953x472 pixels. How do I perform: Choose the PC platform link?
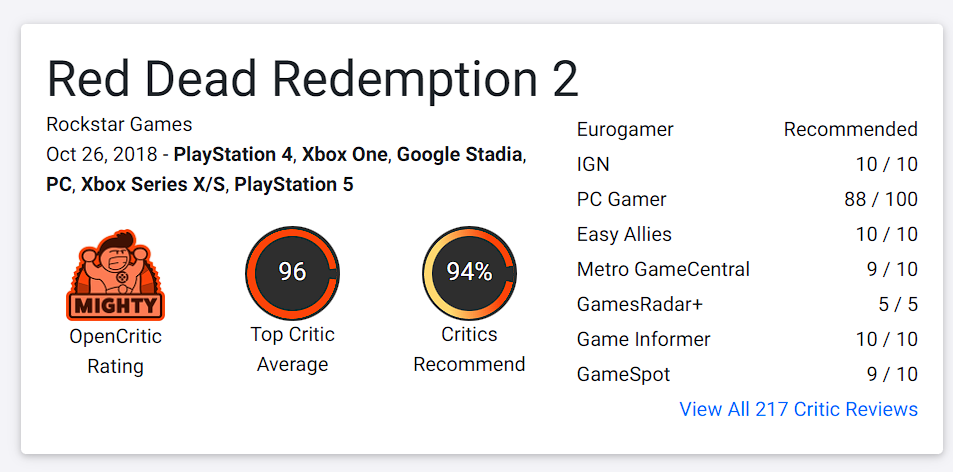[59, 185]
